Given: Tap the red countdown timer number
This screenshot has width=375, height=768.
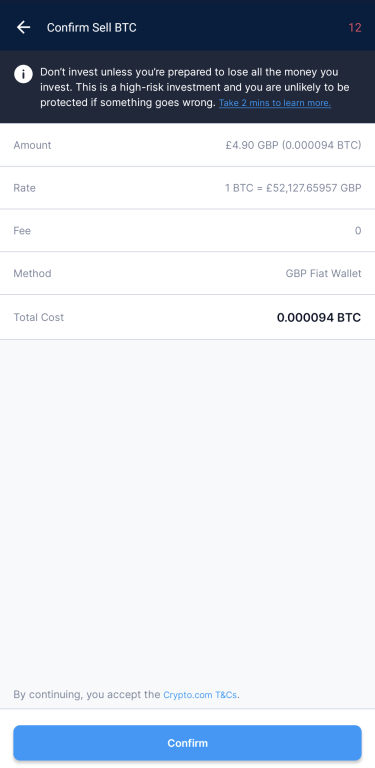Looking at the screenshot, I should click(355, 28).
